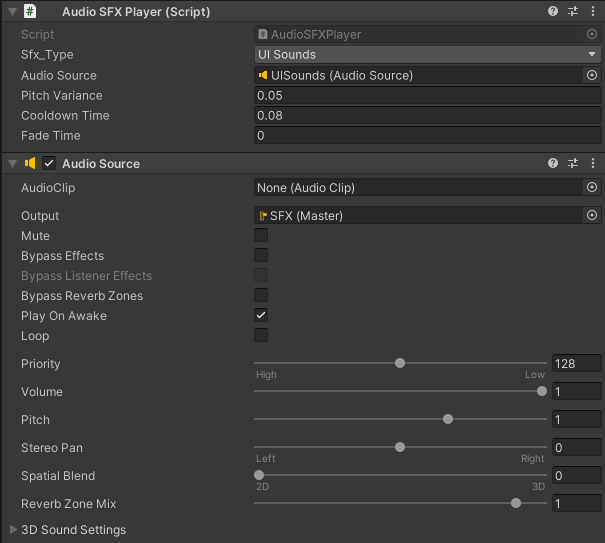Open object picker for UISounds Audio Source field
Image resolution: width=605 pixels, height=543 pixels.
click(591, 75)
